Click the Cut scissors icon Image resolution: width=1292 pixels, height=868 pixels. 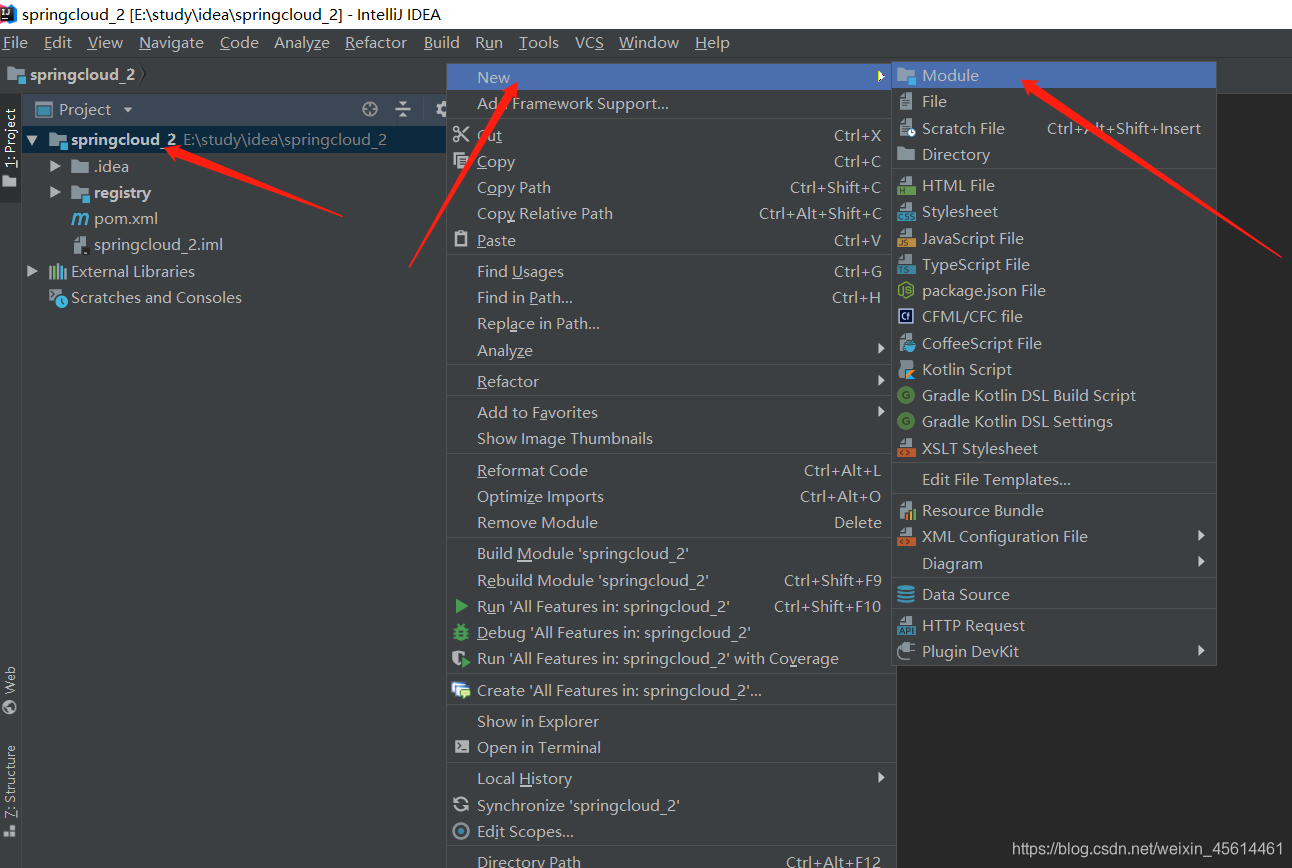(461, 135)
